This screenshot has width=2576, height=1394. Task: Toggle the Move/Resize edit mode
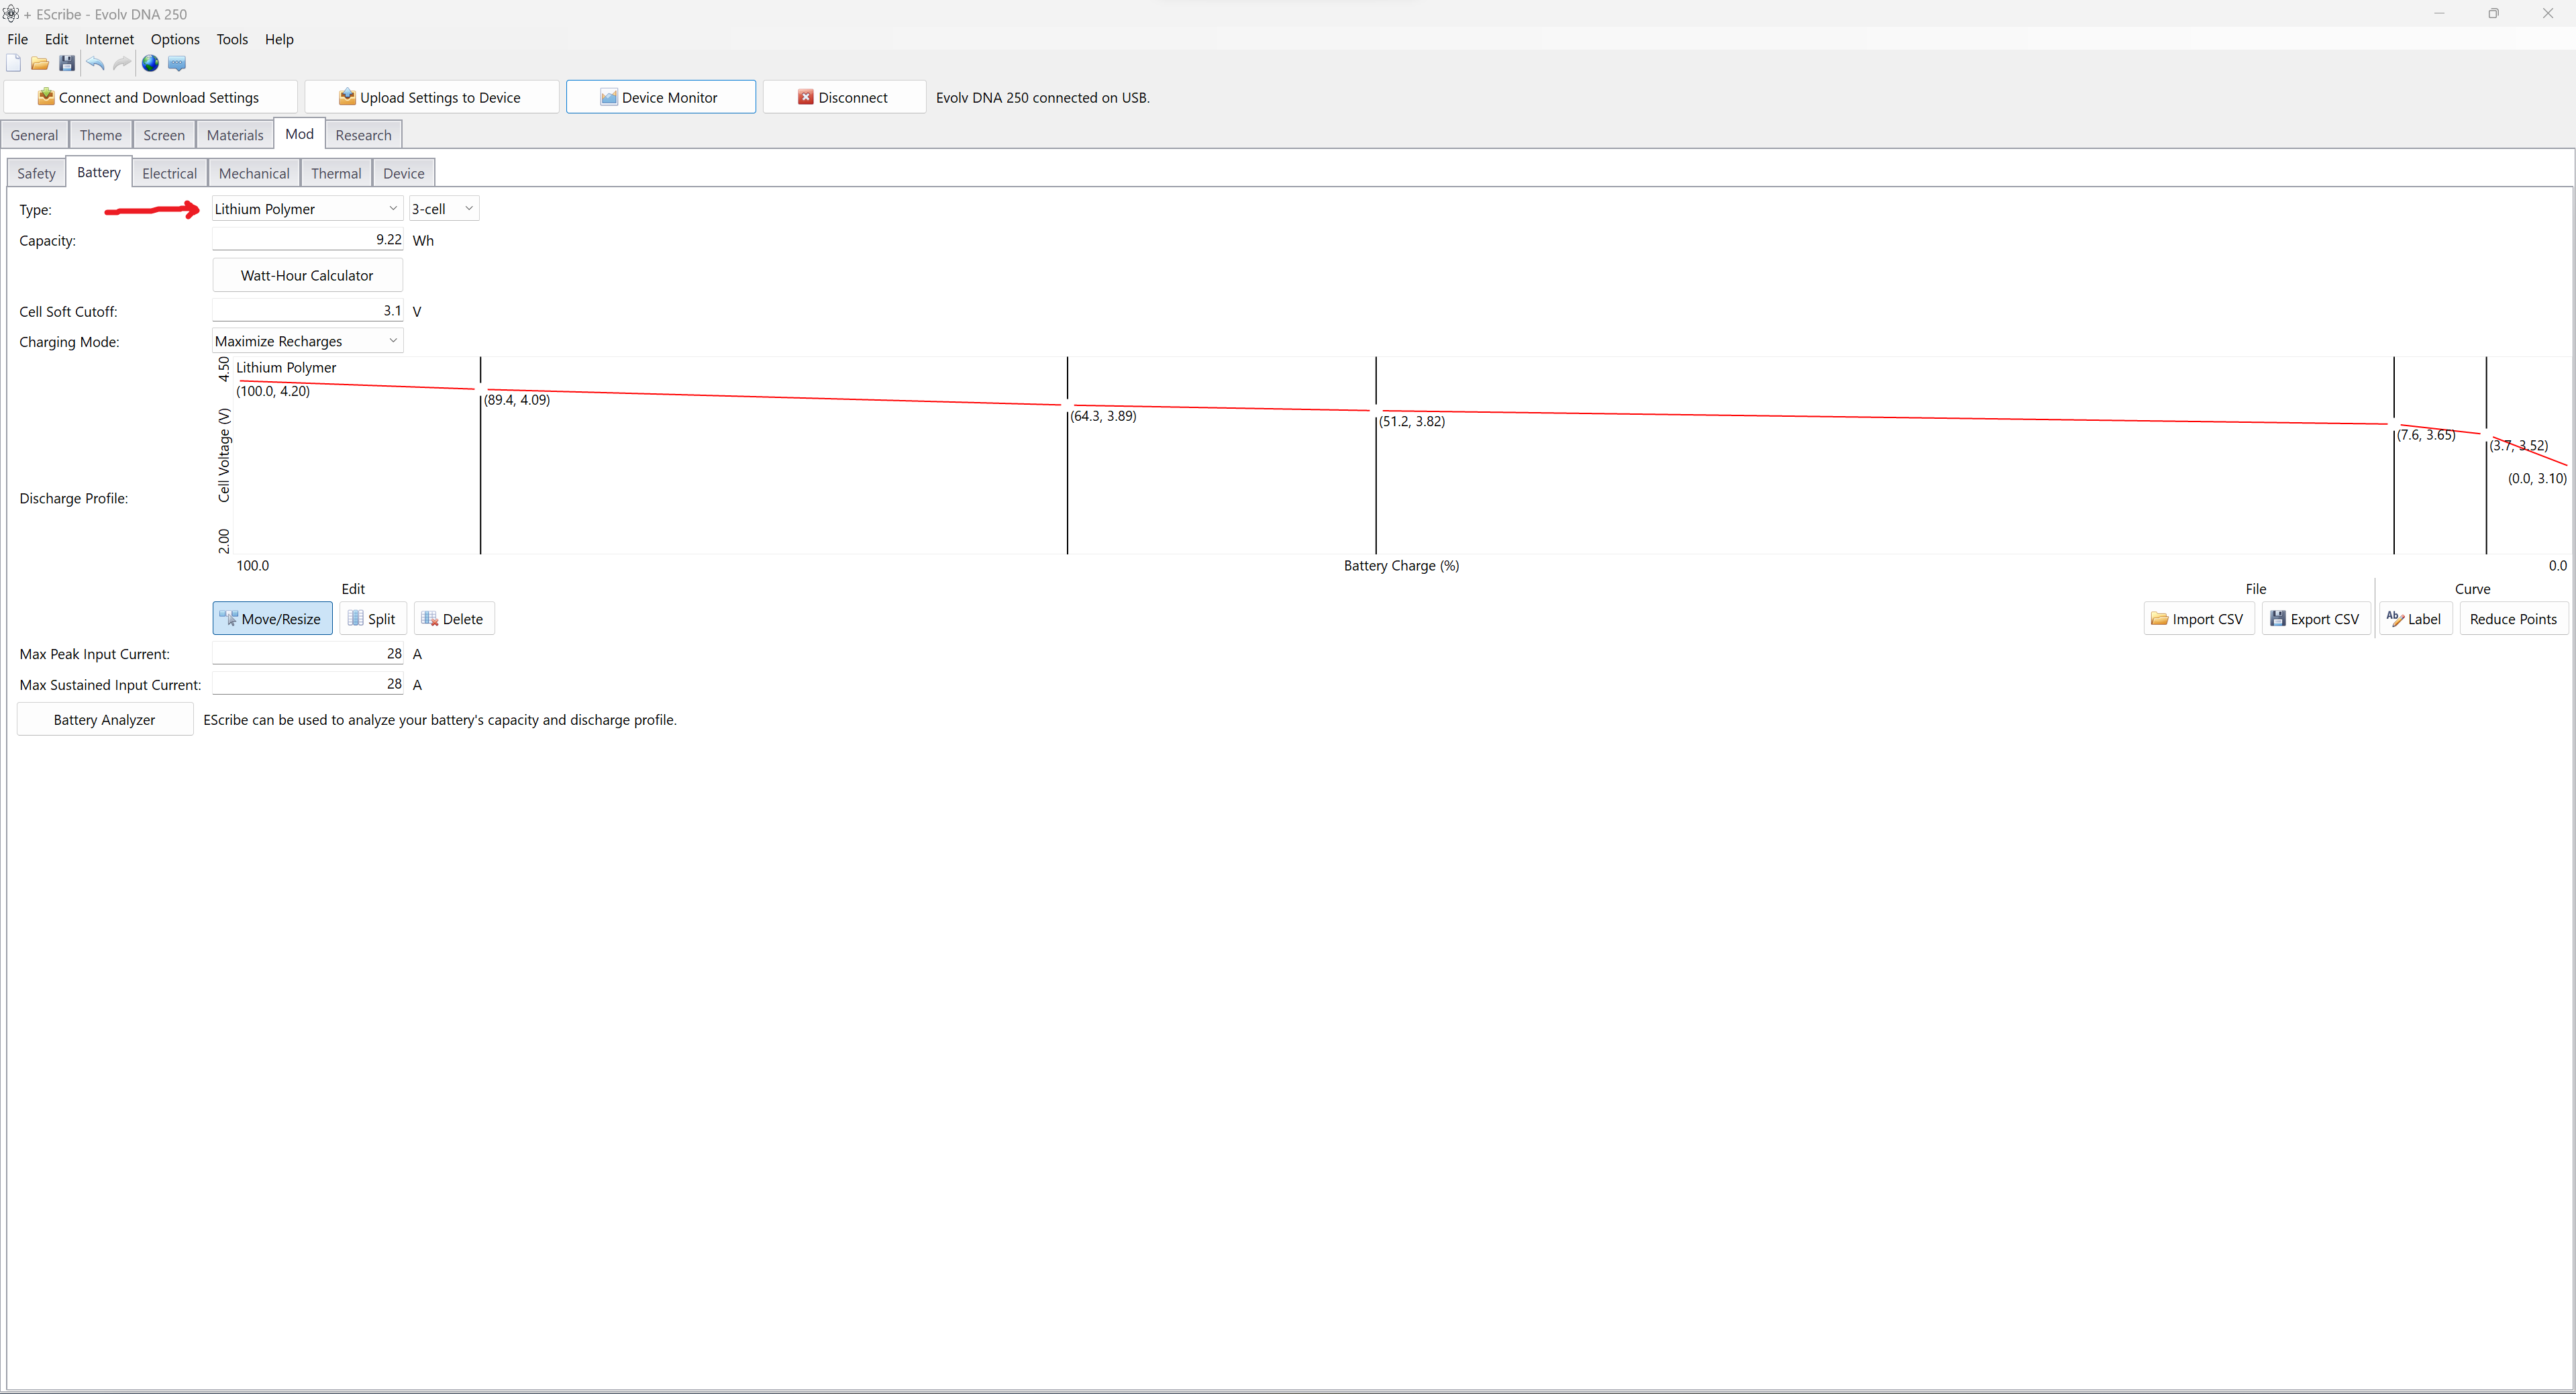[x=272, y=619]
